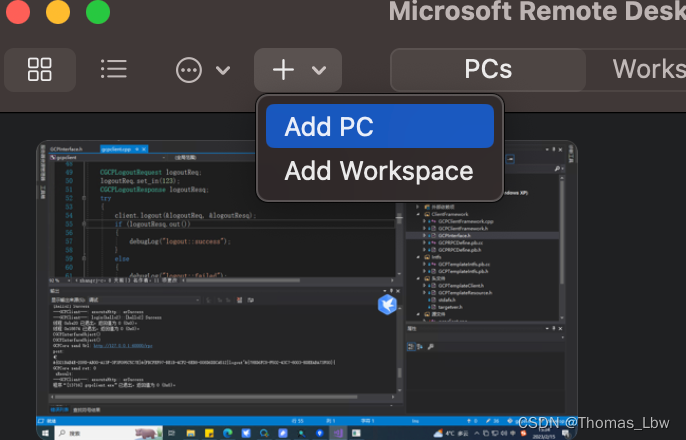Select GCPTemplateIntfs.pb.cc in Solution Explorer
Viewport: 686px width, 440px height.
[x=464, y=264]
